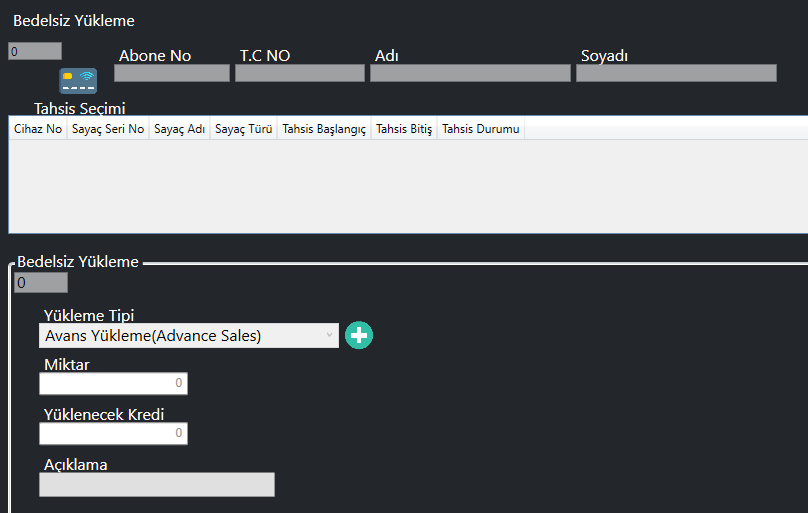Click the green plus add button

point(359,336)
